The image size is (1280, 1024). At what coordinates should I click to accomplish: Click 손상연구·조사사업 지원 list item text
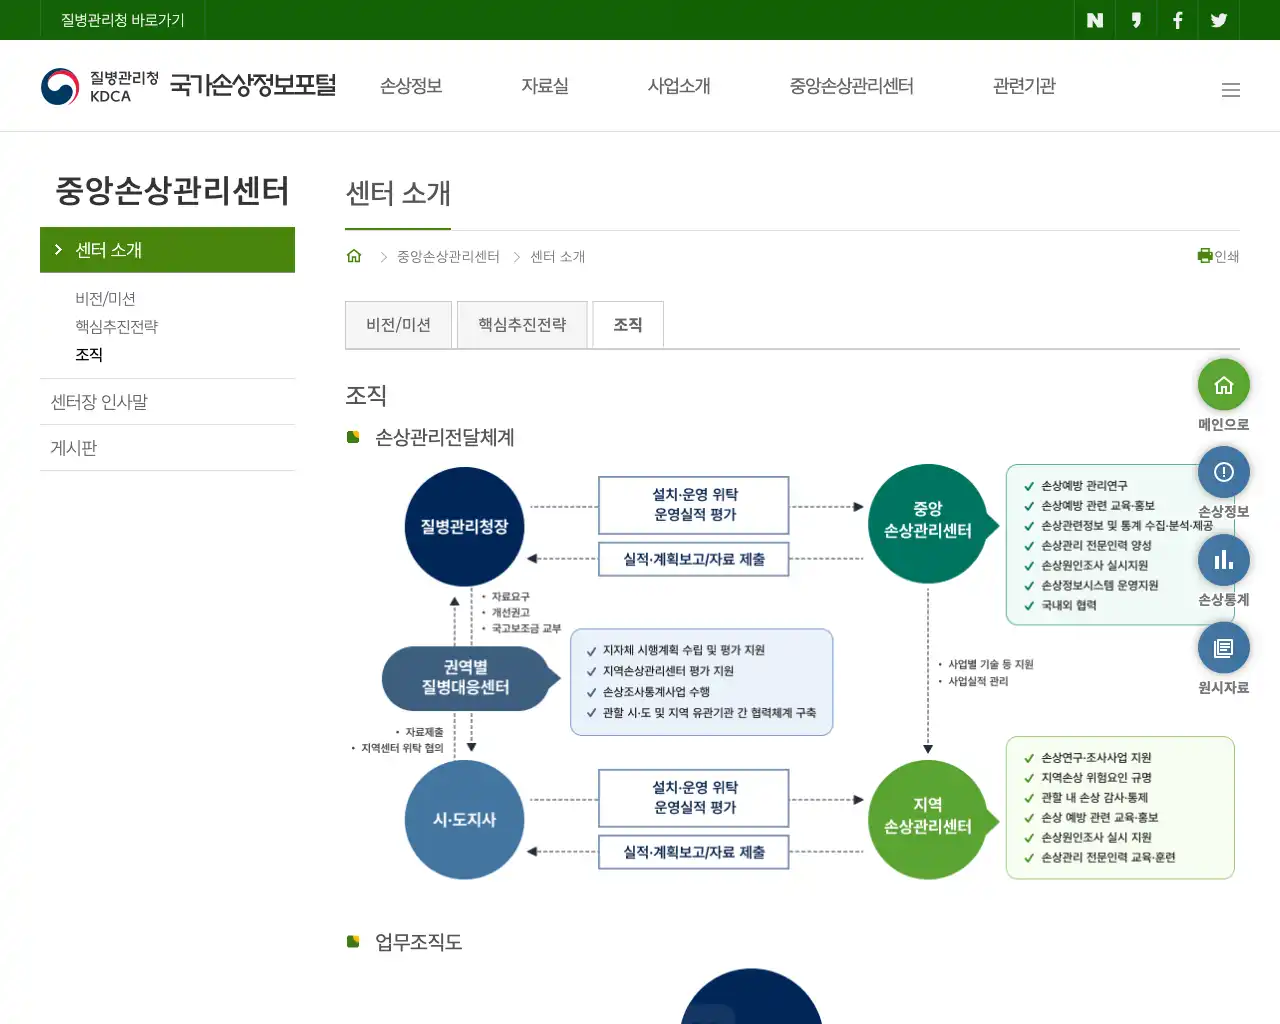pos(1096,758)
